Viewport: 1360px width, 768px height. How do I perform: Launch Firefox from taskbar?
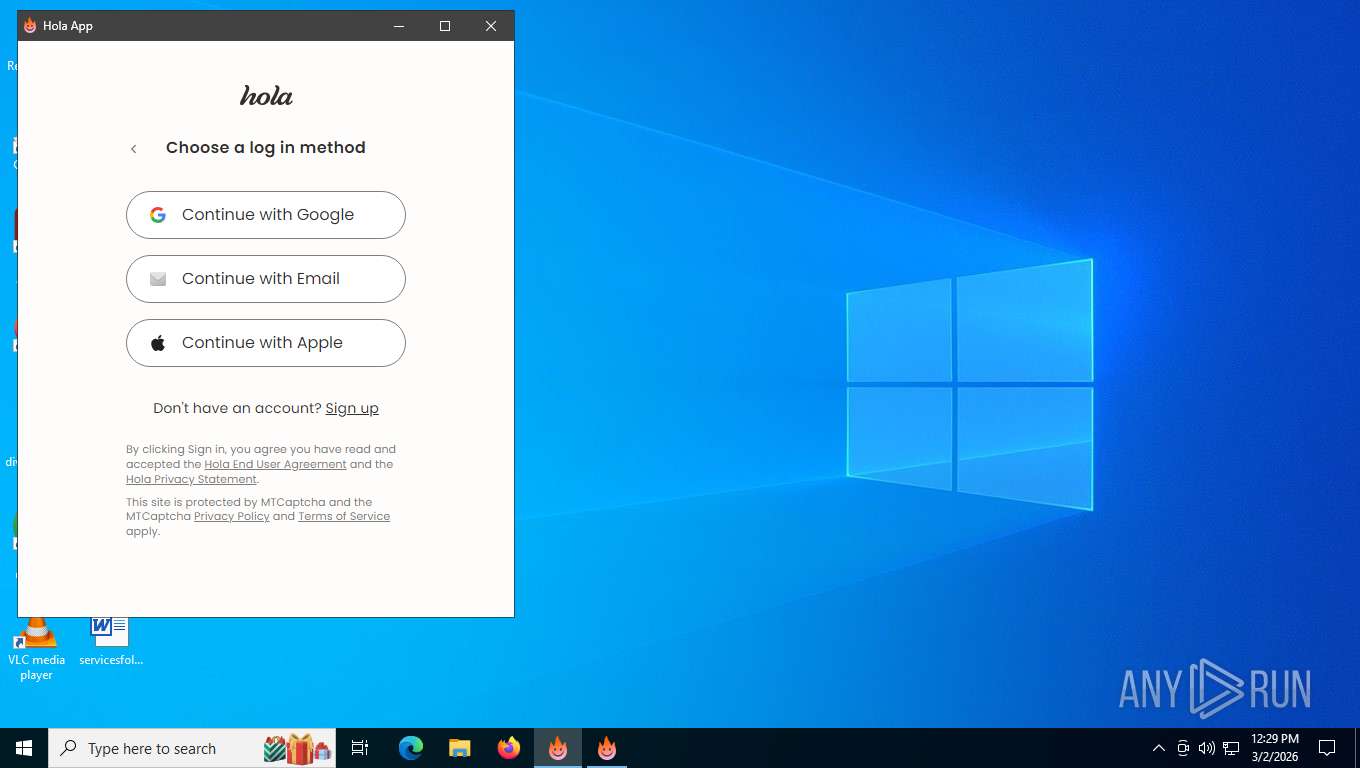pos(509,748)
